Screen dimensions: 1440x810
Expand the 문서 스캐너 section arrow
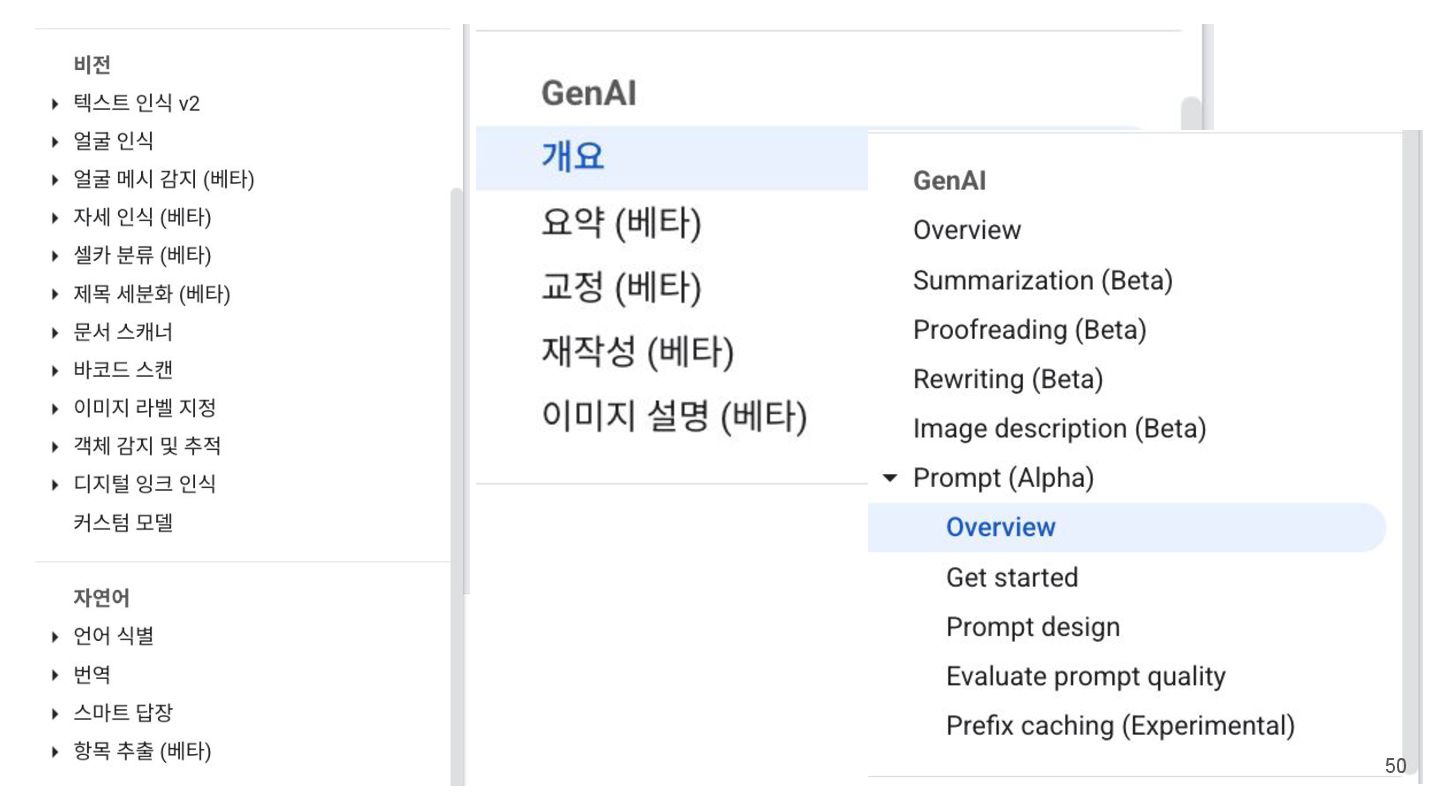pyautogui.click(x=55, y=332)
